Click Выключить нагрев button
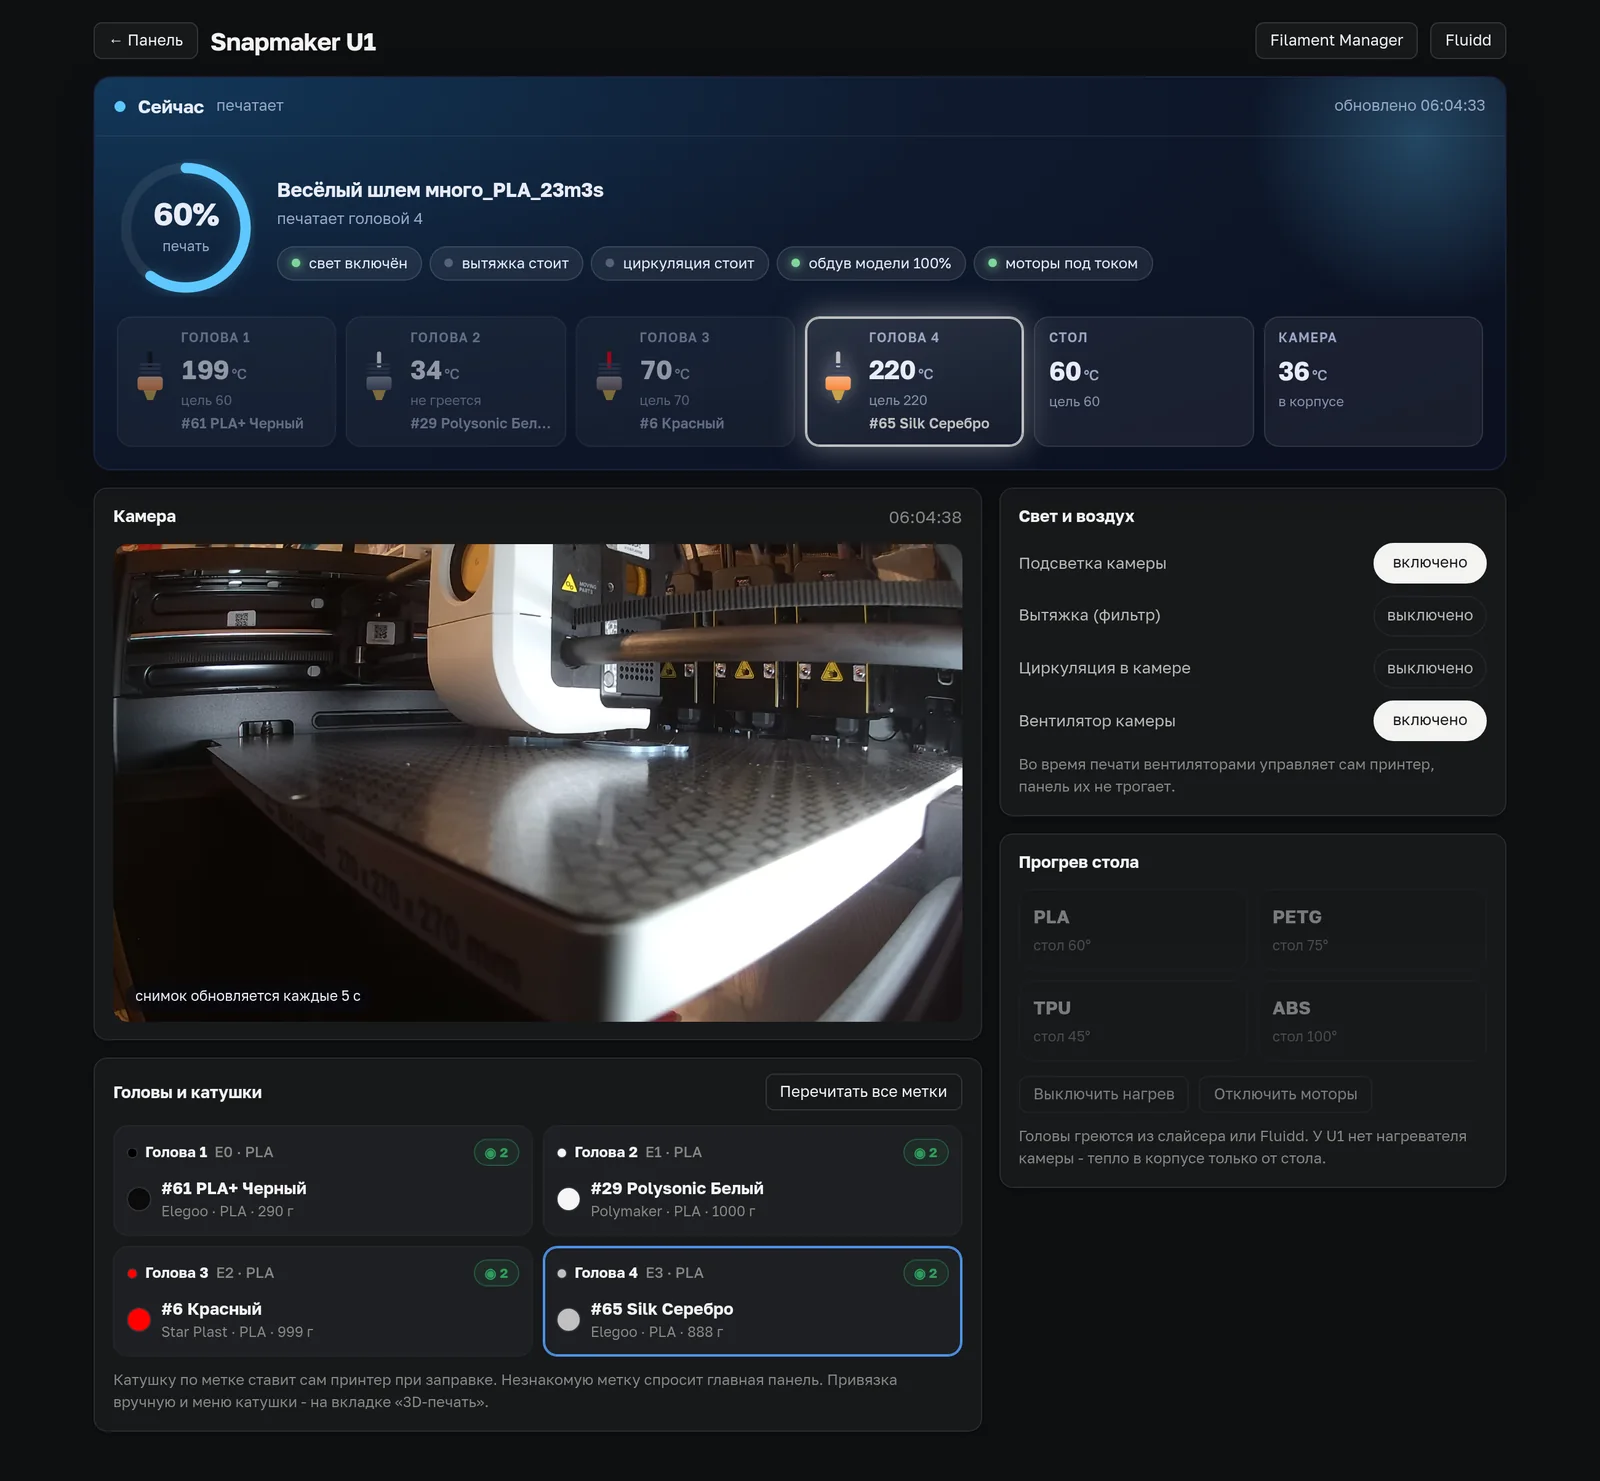The image size is (1600, 1481). (x=1104, y=1094)
